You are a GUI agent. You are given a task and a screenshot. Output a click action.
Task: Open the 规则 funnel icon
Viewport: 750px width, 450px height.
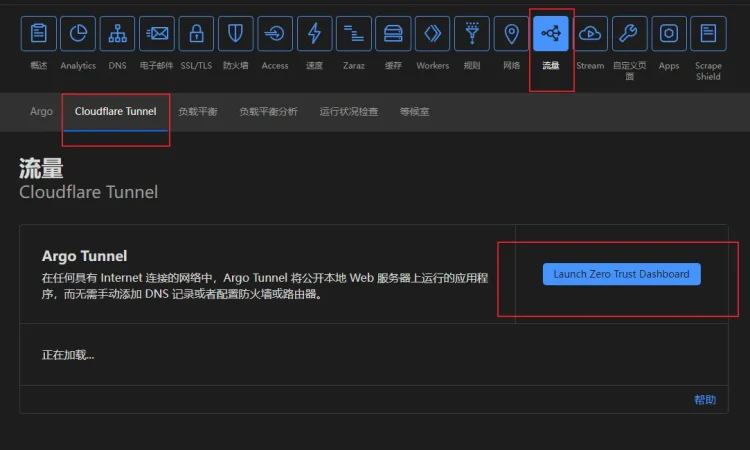tap(472, 33)
